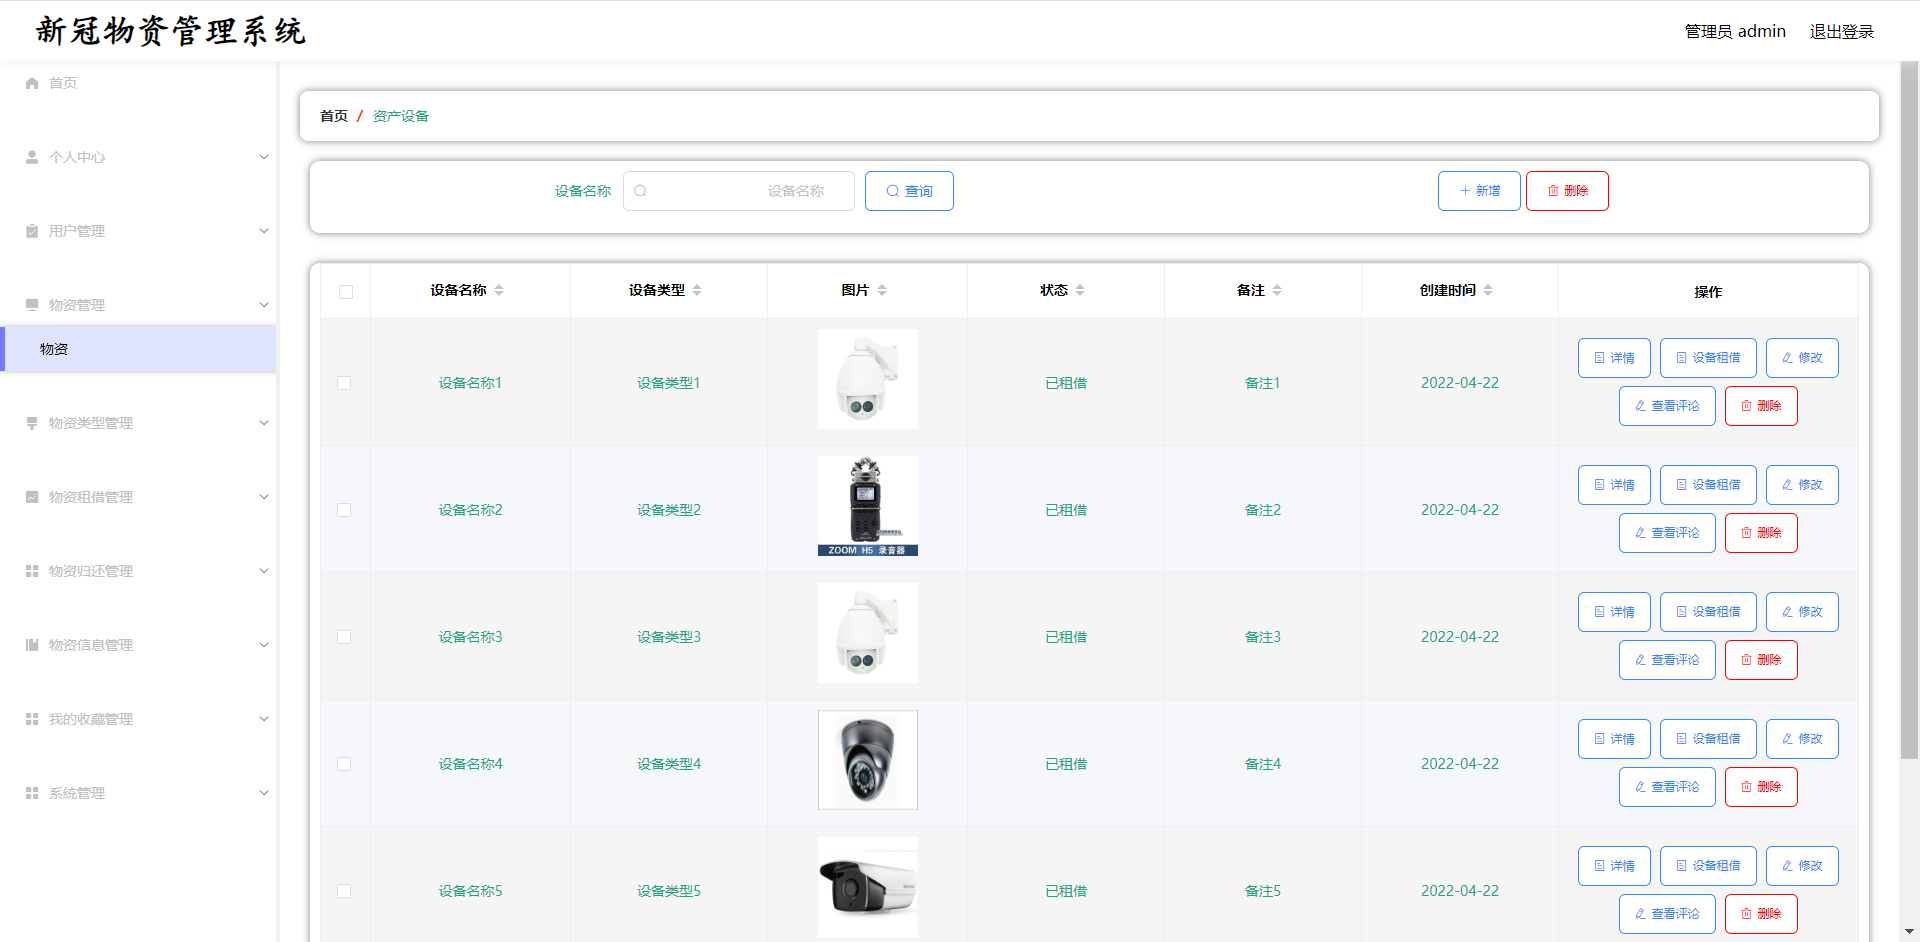
Task: Click 退出登录 to log out
Action: (x=1841, y=32)
